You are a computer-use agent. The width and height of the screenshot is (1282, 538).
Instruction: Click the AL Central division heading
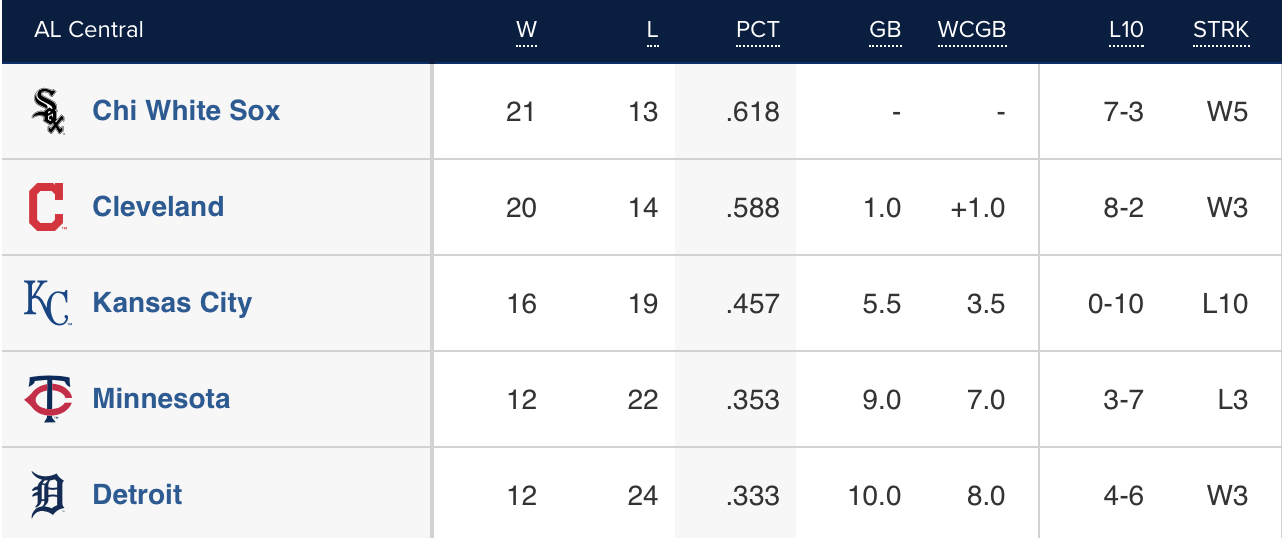click(x=89, y=30)
